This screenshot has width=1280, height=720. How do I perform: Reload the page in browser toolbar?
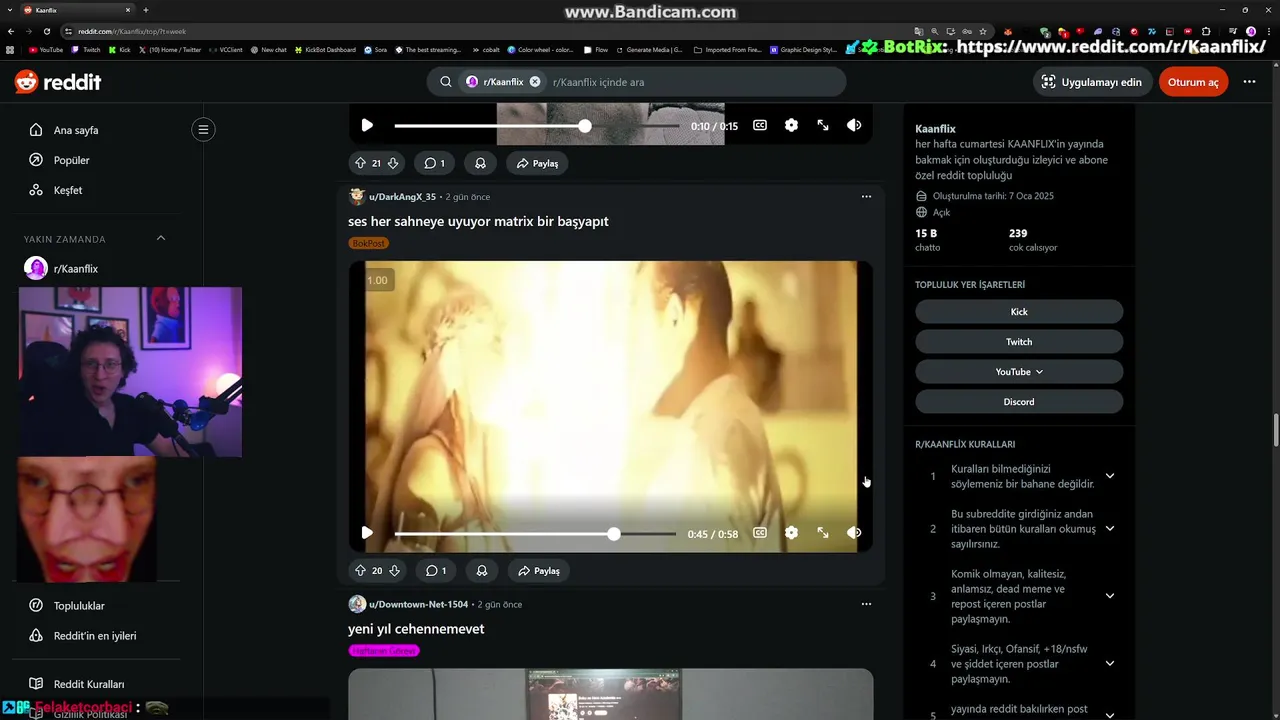(x=47, y=31)
